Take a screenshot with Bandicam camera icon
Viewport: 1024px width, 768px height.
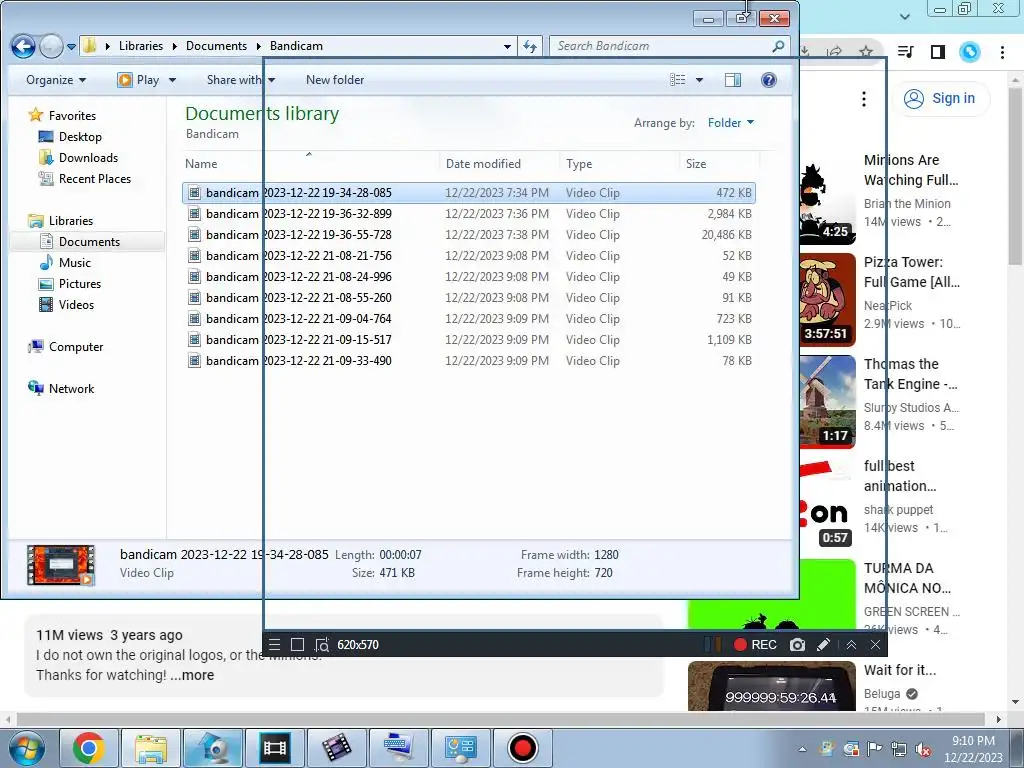pyautogui.click(x=797, y=645)
